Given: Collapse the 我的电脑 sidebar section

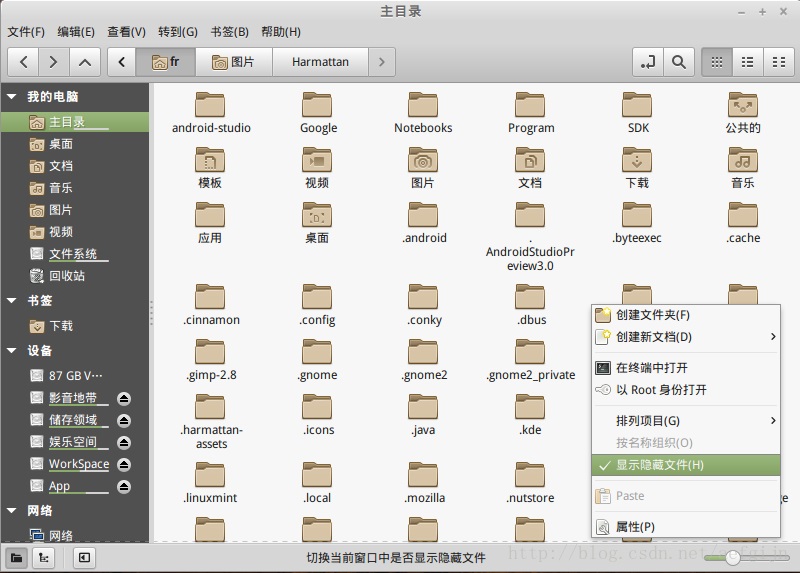Looking at the screenshot, I should coord(12,97).
